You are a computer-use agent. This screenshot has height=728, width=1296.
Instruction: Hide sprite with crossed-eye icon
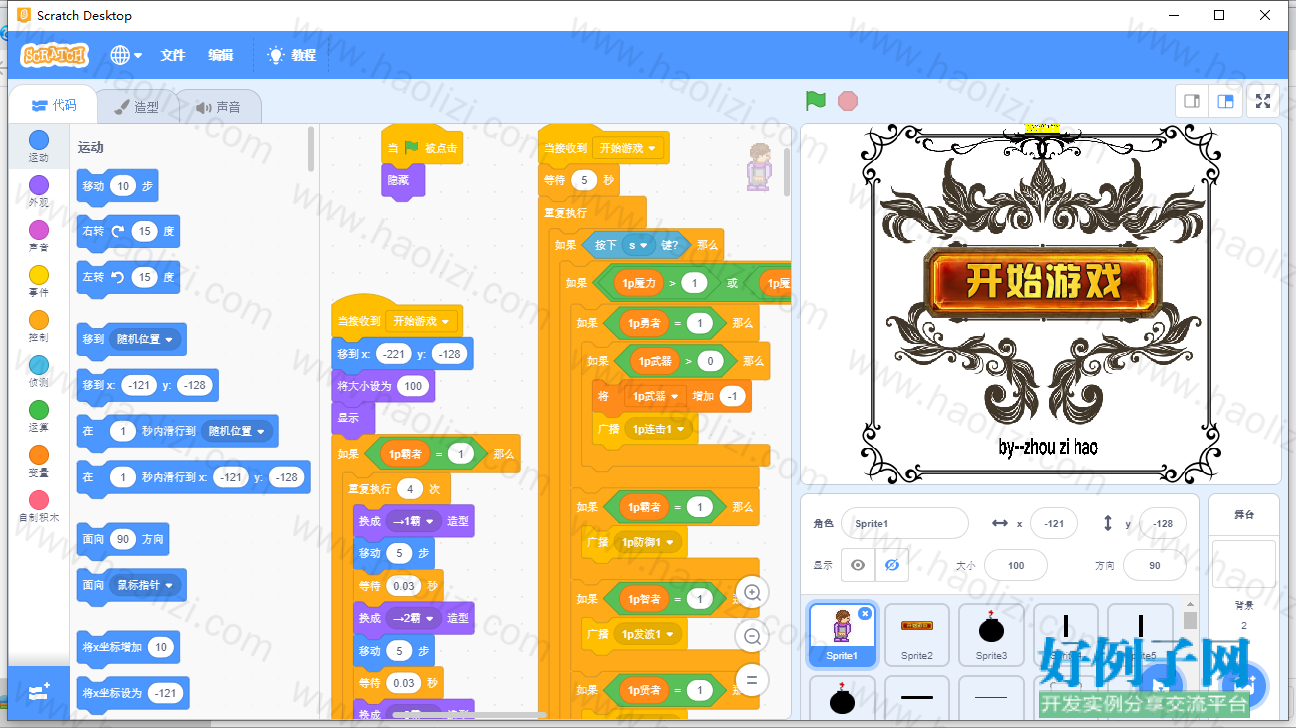[892, 565]
